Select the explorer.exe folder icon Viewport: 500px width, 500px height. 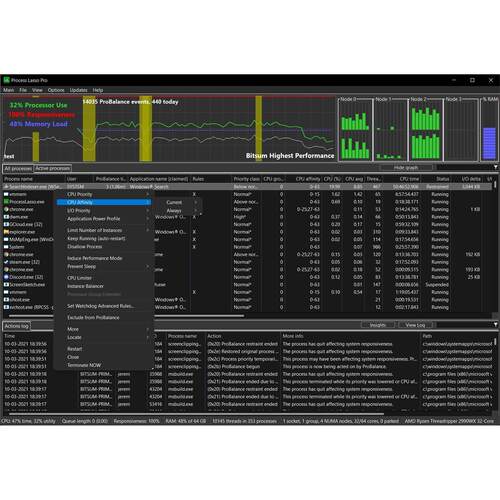pyautogui.click(x=6, y=232)
